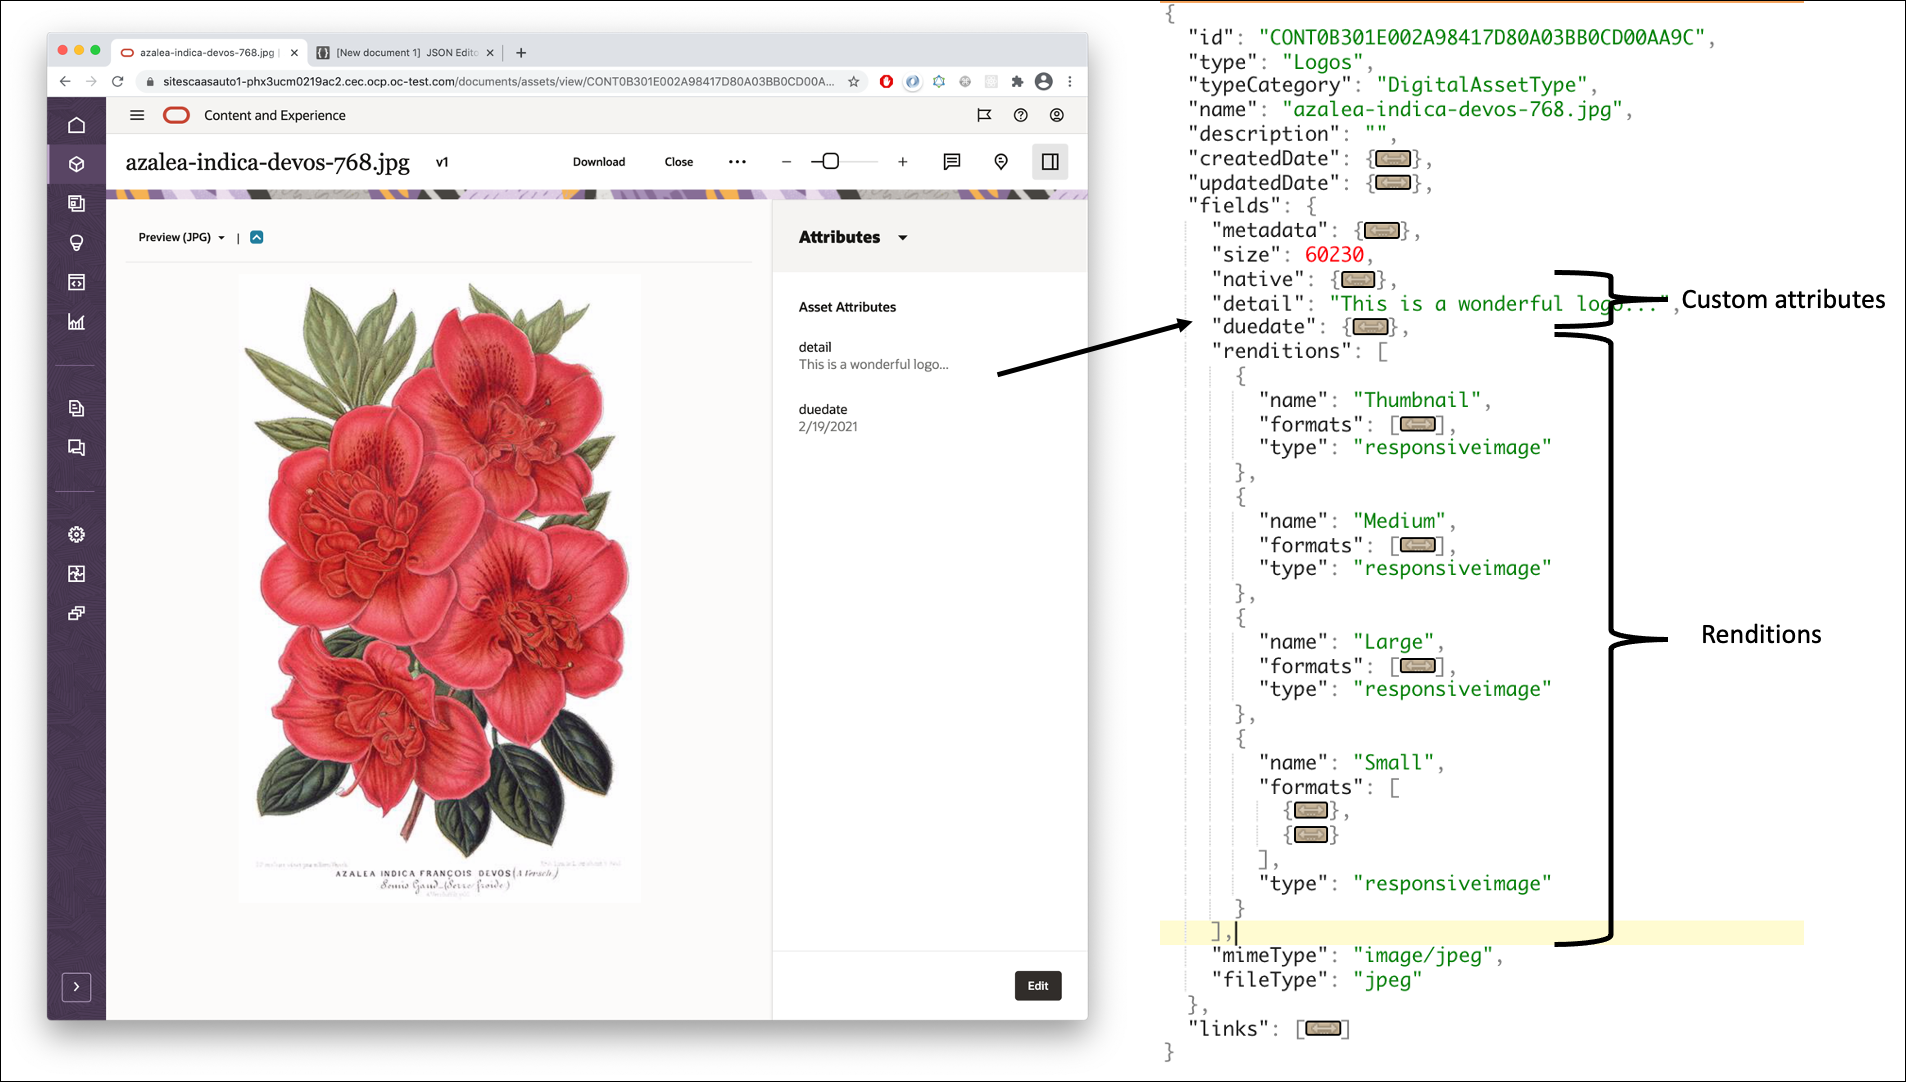Click the blue icon next to Preview (JPG)

pos(257,237)
